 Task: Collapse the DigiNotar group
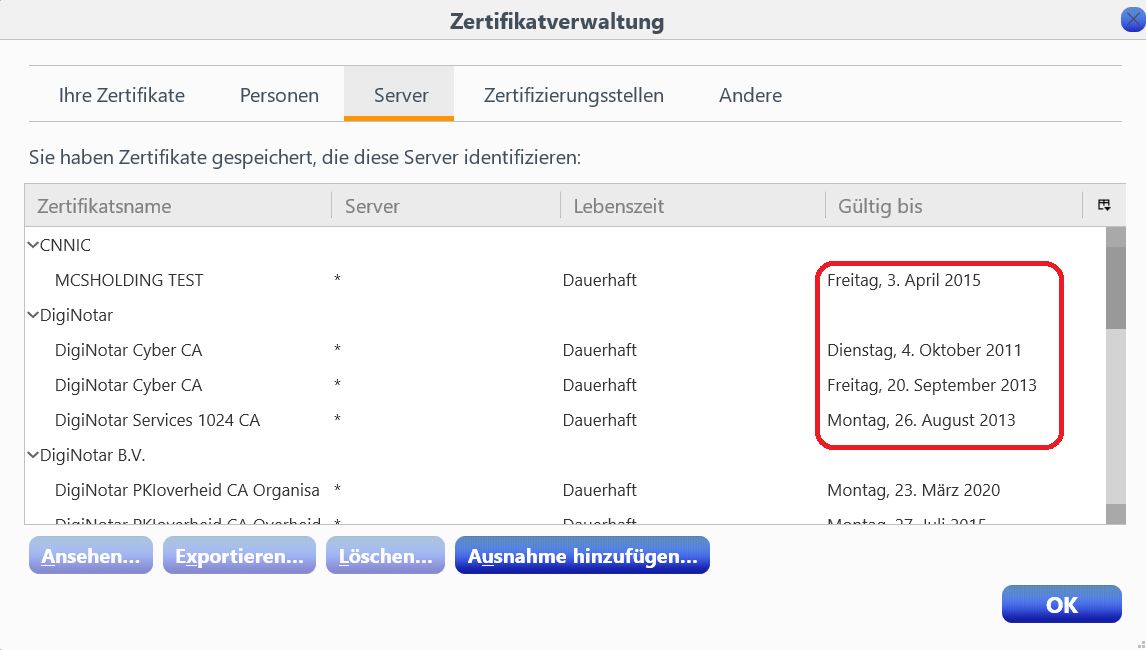coord(33,315)
